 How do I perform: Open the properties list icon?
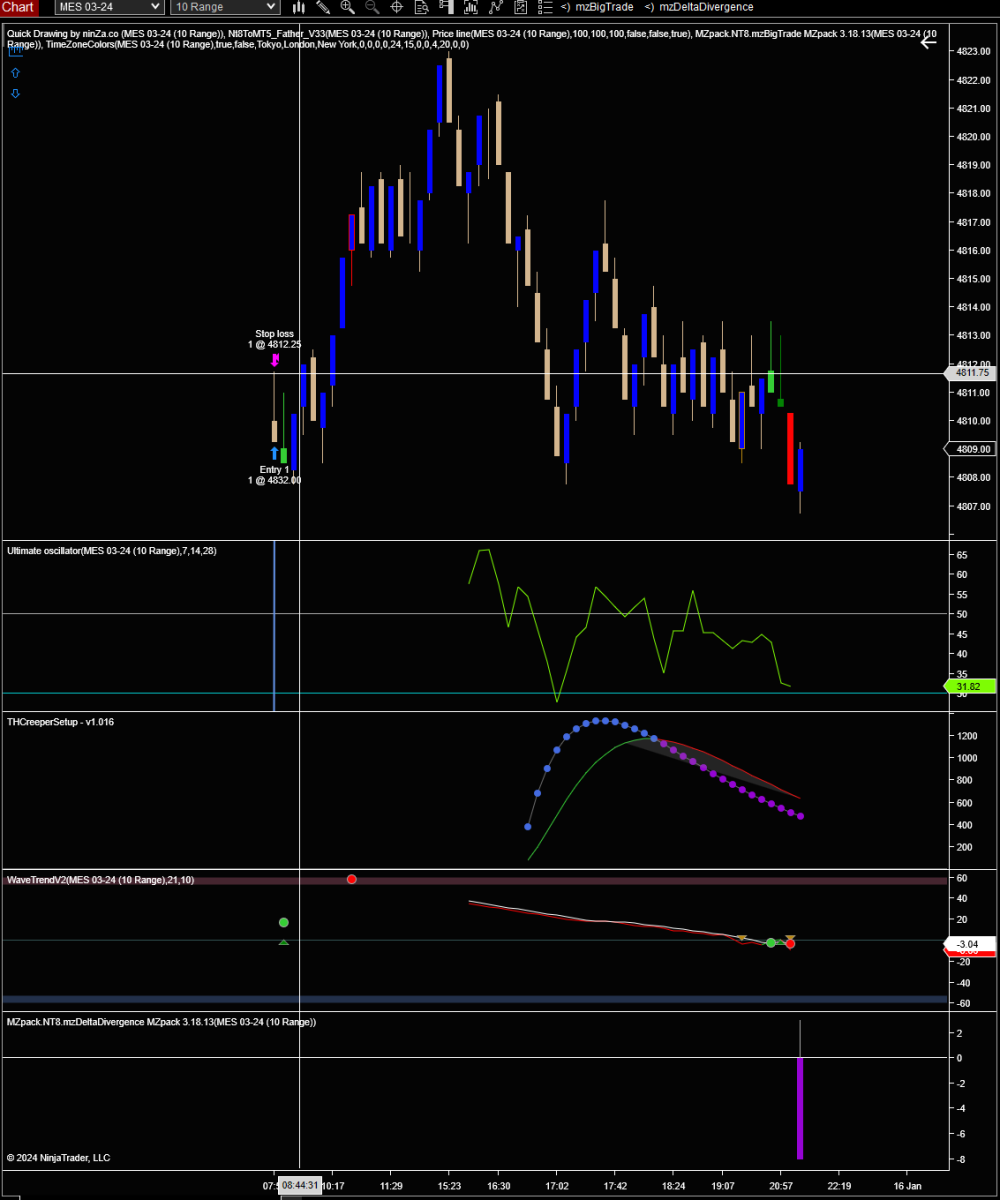544,7
